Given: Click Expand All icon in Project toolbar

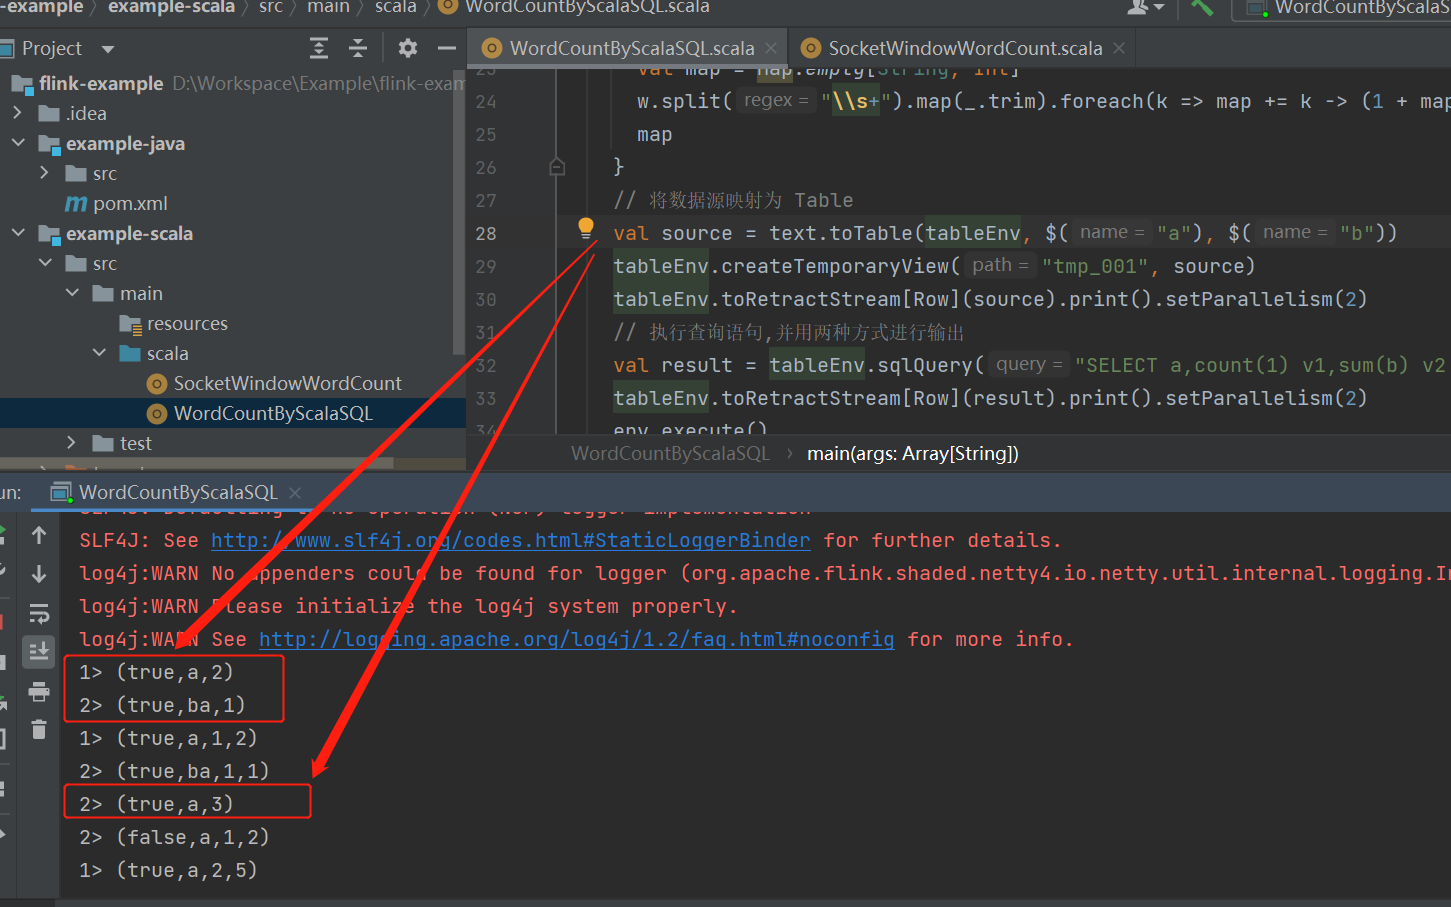Looking at the screenshot, I should [319, 48].
